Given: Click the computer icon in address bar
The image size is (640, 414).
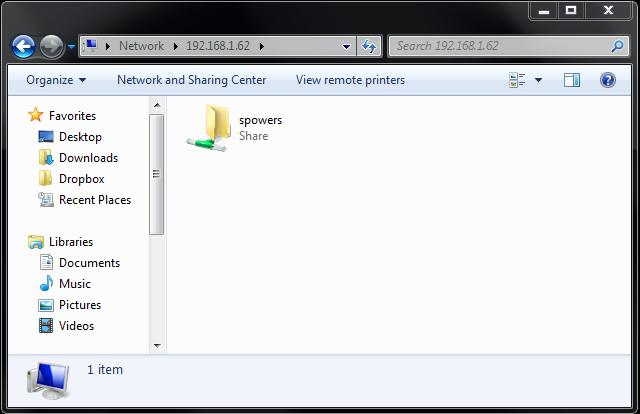Looking at the screenshot, I should 91,45.
